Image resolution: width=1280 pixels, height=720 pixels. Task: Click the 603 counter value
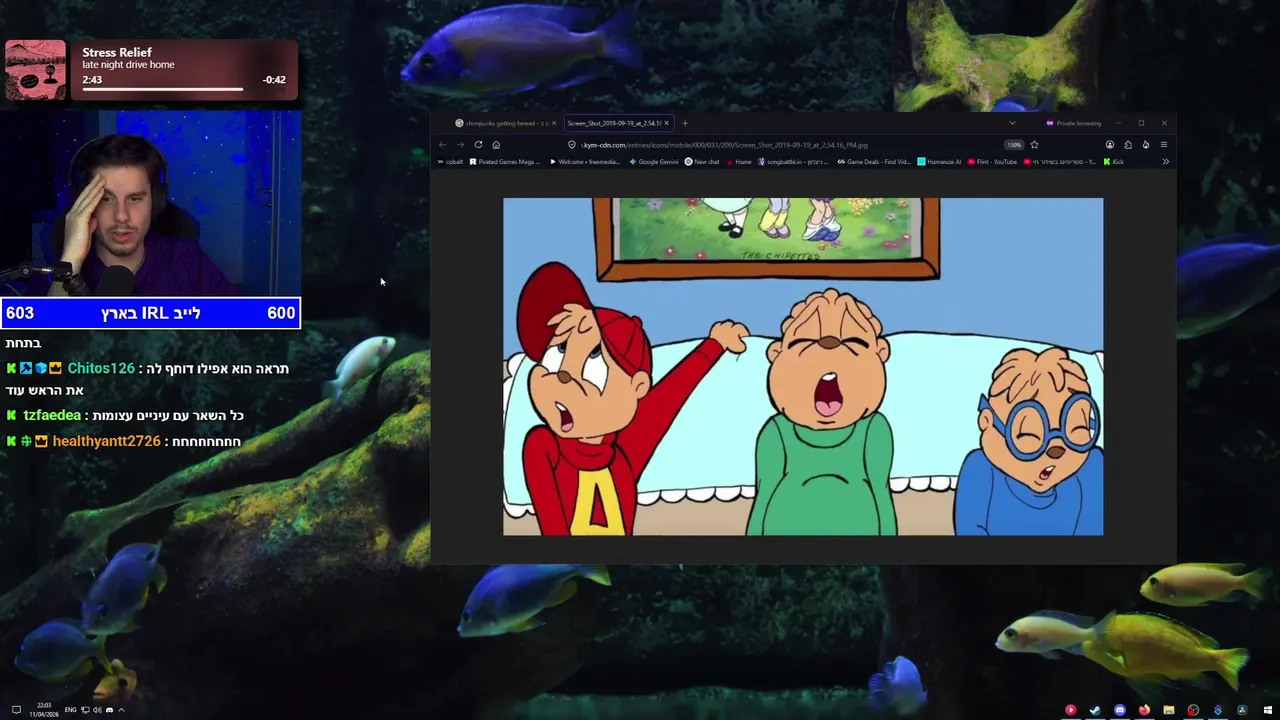[20, 313]
